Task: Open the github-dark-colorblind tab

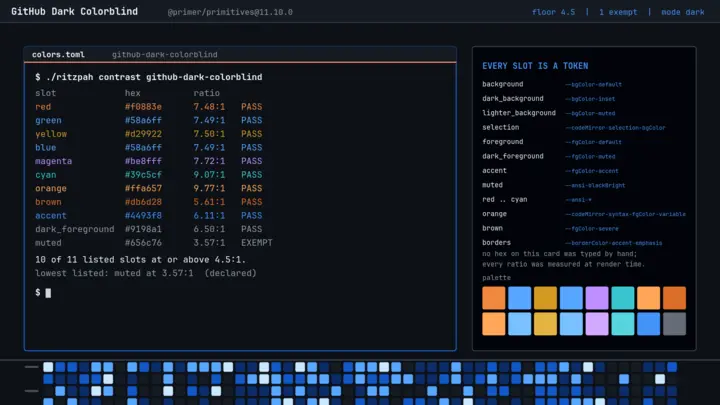Action: 164,55
